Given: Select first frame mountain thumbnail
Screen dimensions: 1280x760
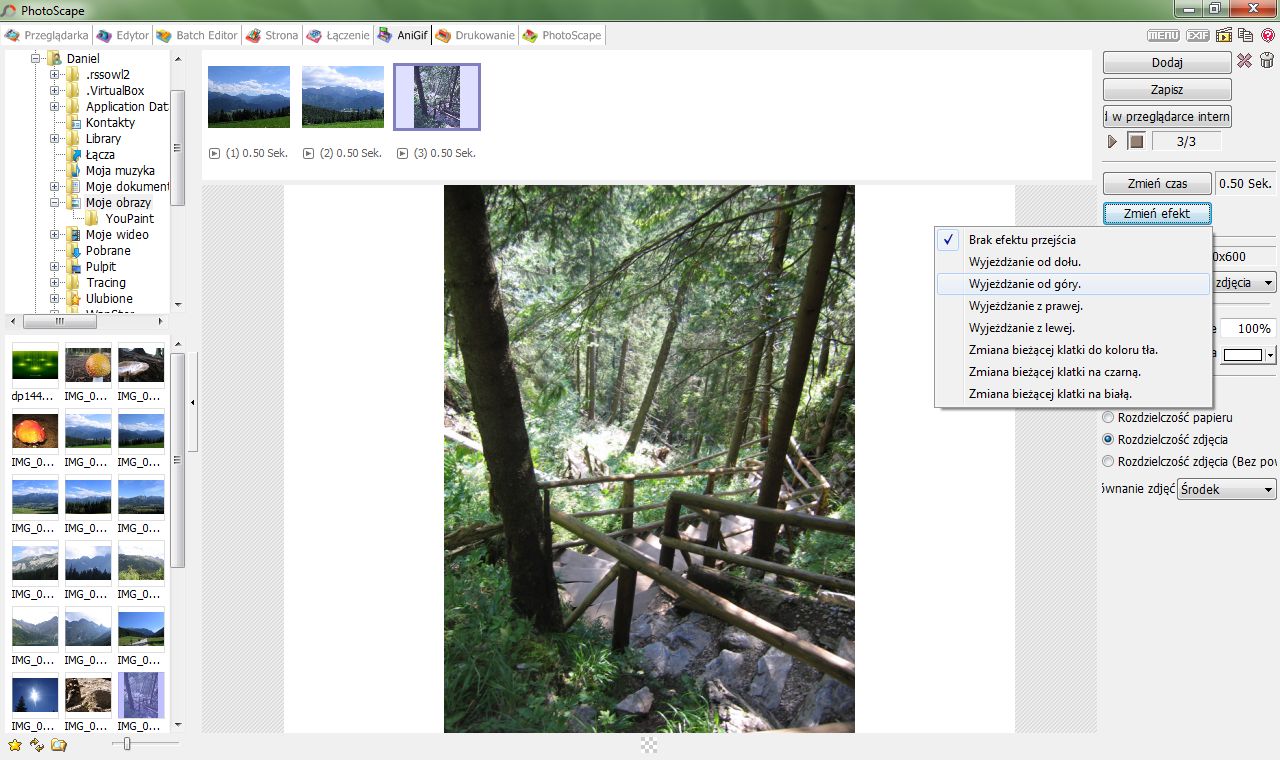Looking at the screenshot, I should (249, 97).
